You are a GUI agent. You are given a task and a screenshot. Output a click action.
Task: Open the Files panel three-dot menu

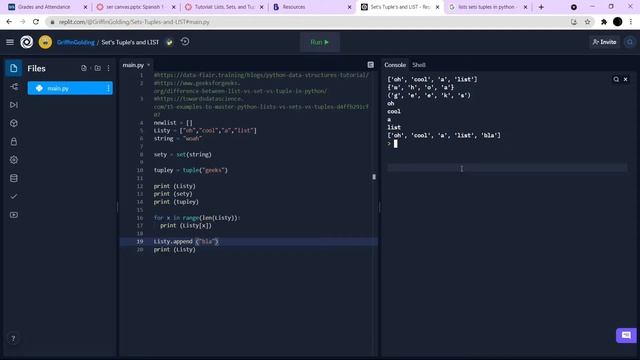109,68
